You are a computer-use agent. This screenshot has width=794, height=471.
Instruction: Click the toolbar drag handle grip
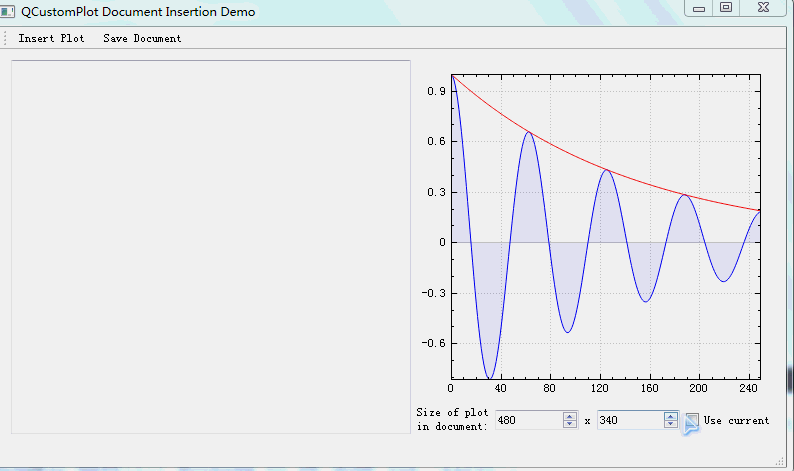click(x=5, y=38)
